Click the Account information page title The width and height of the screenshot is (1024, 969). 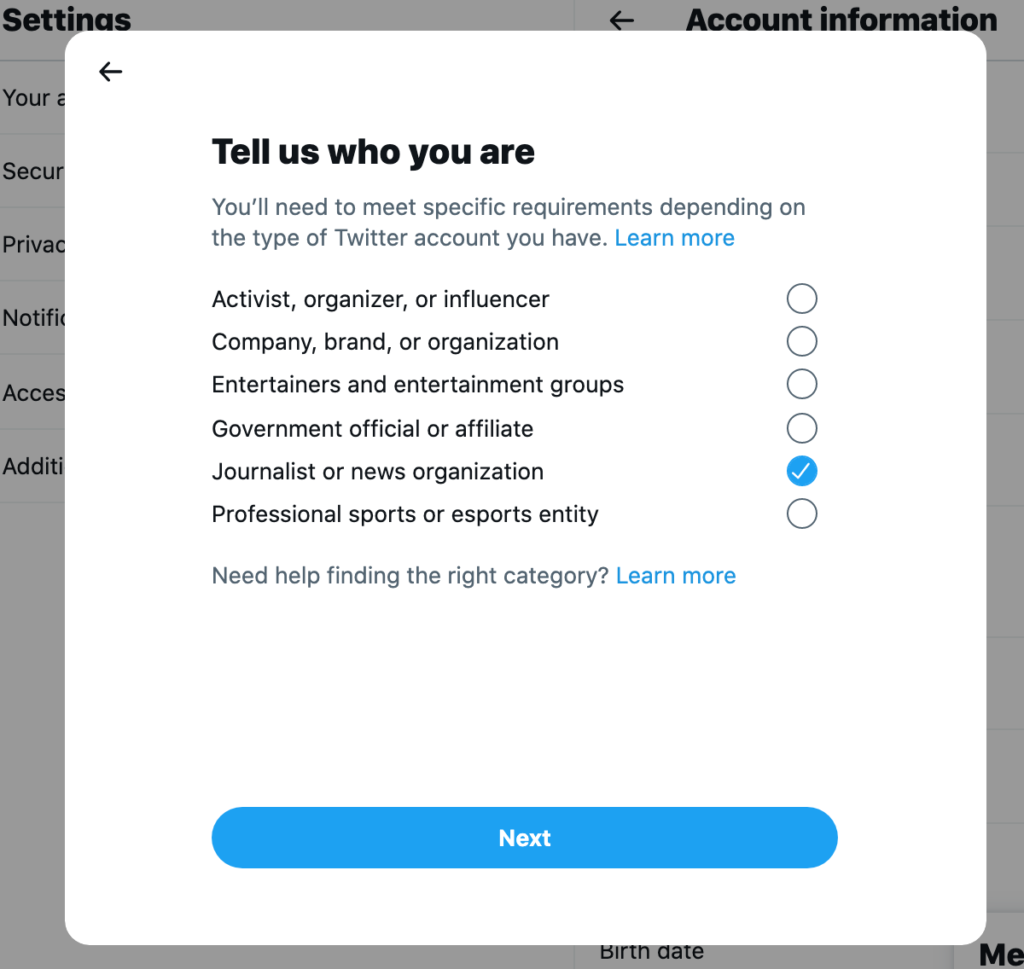(x=841, y=20)
